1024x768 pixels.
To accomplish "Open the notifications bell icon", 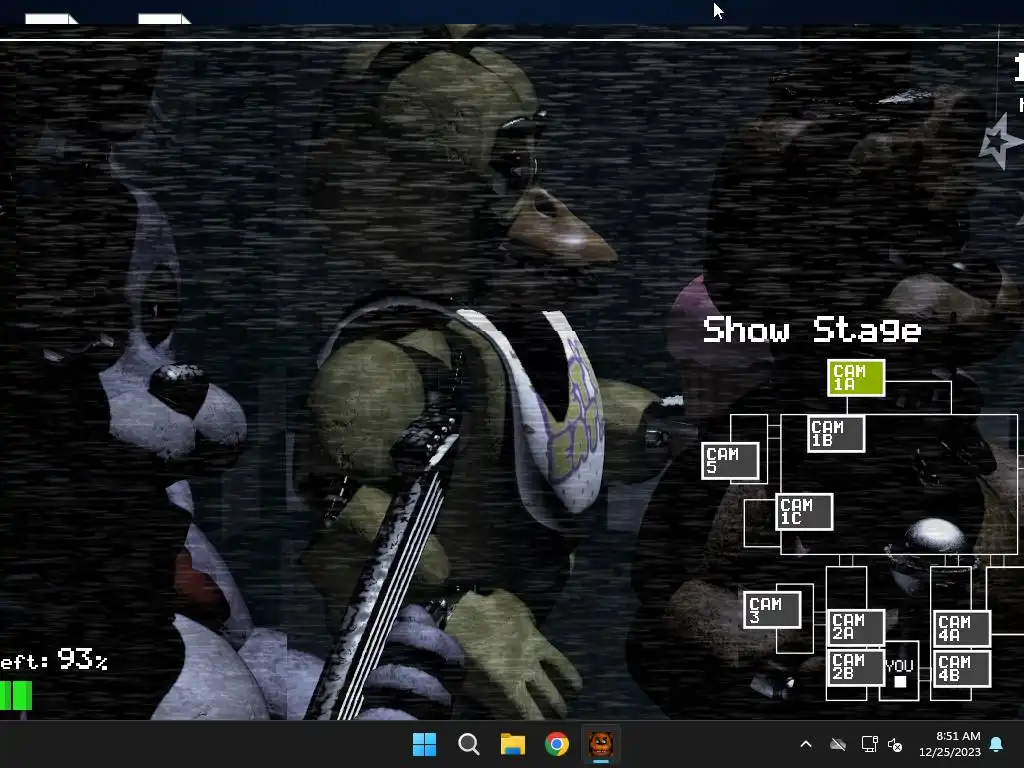I will click(x=997, y=744).
